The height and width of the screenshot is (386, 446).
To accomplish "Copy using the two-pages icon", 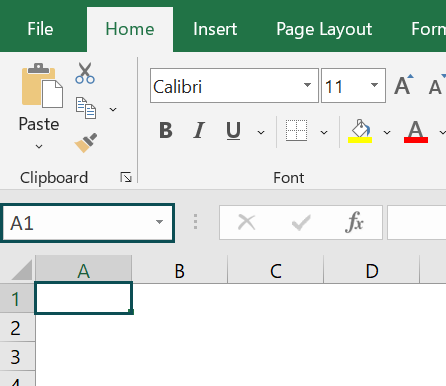I will point(86,108).
